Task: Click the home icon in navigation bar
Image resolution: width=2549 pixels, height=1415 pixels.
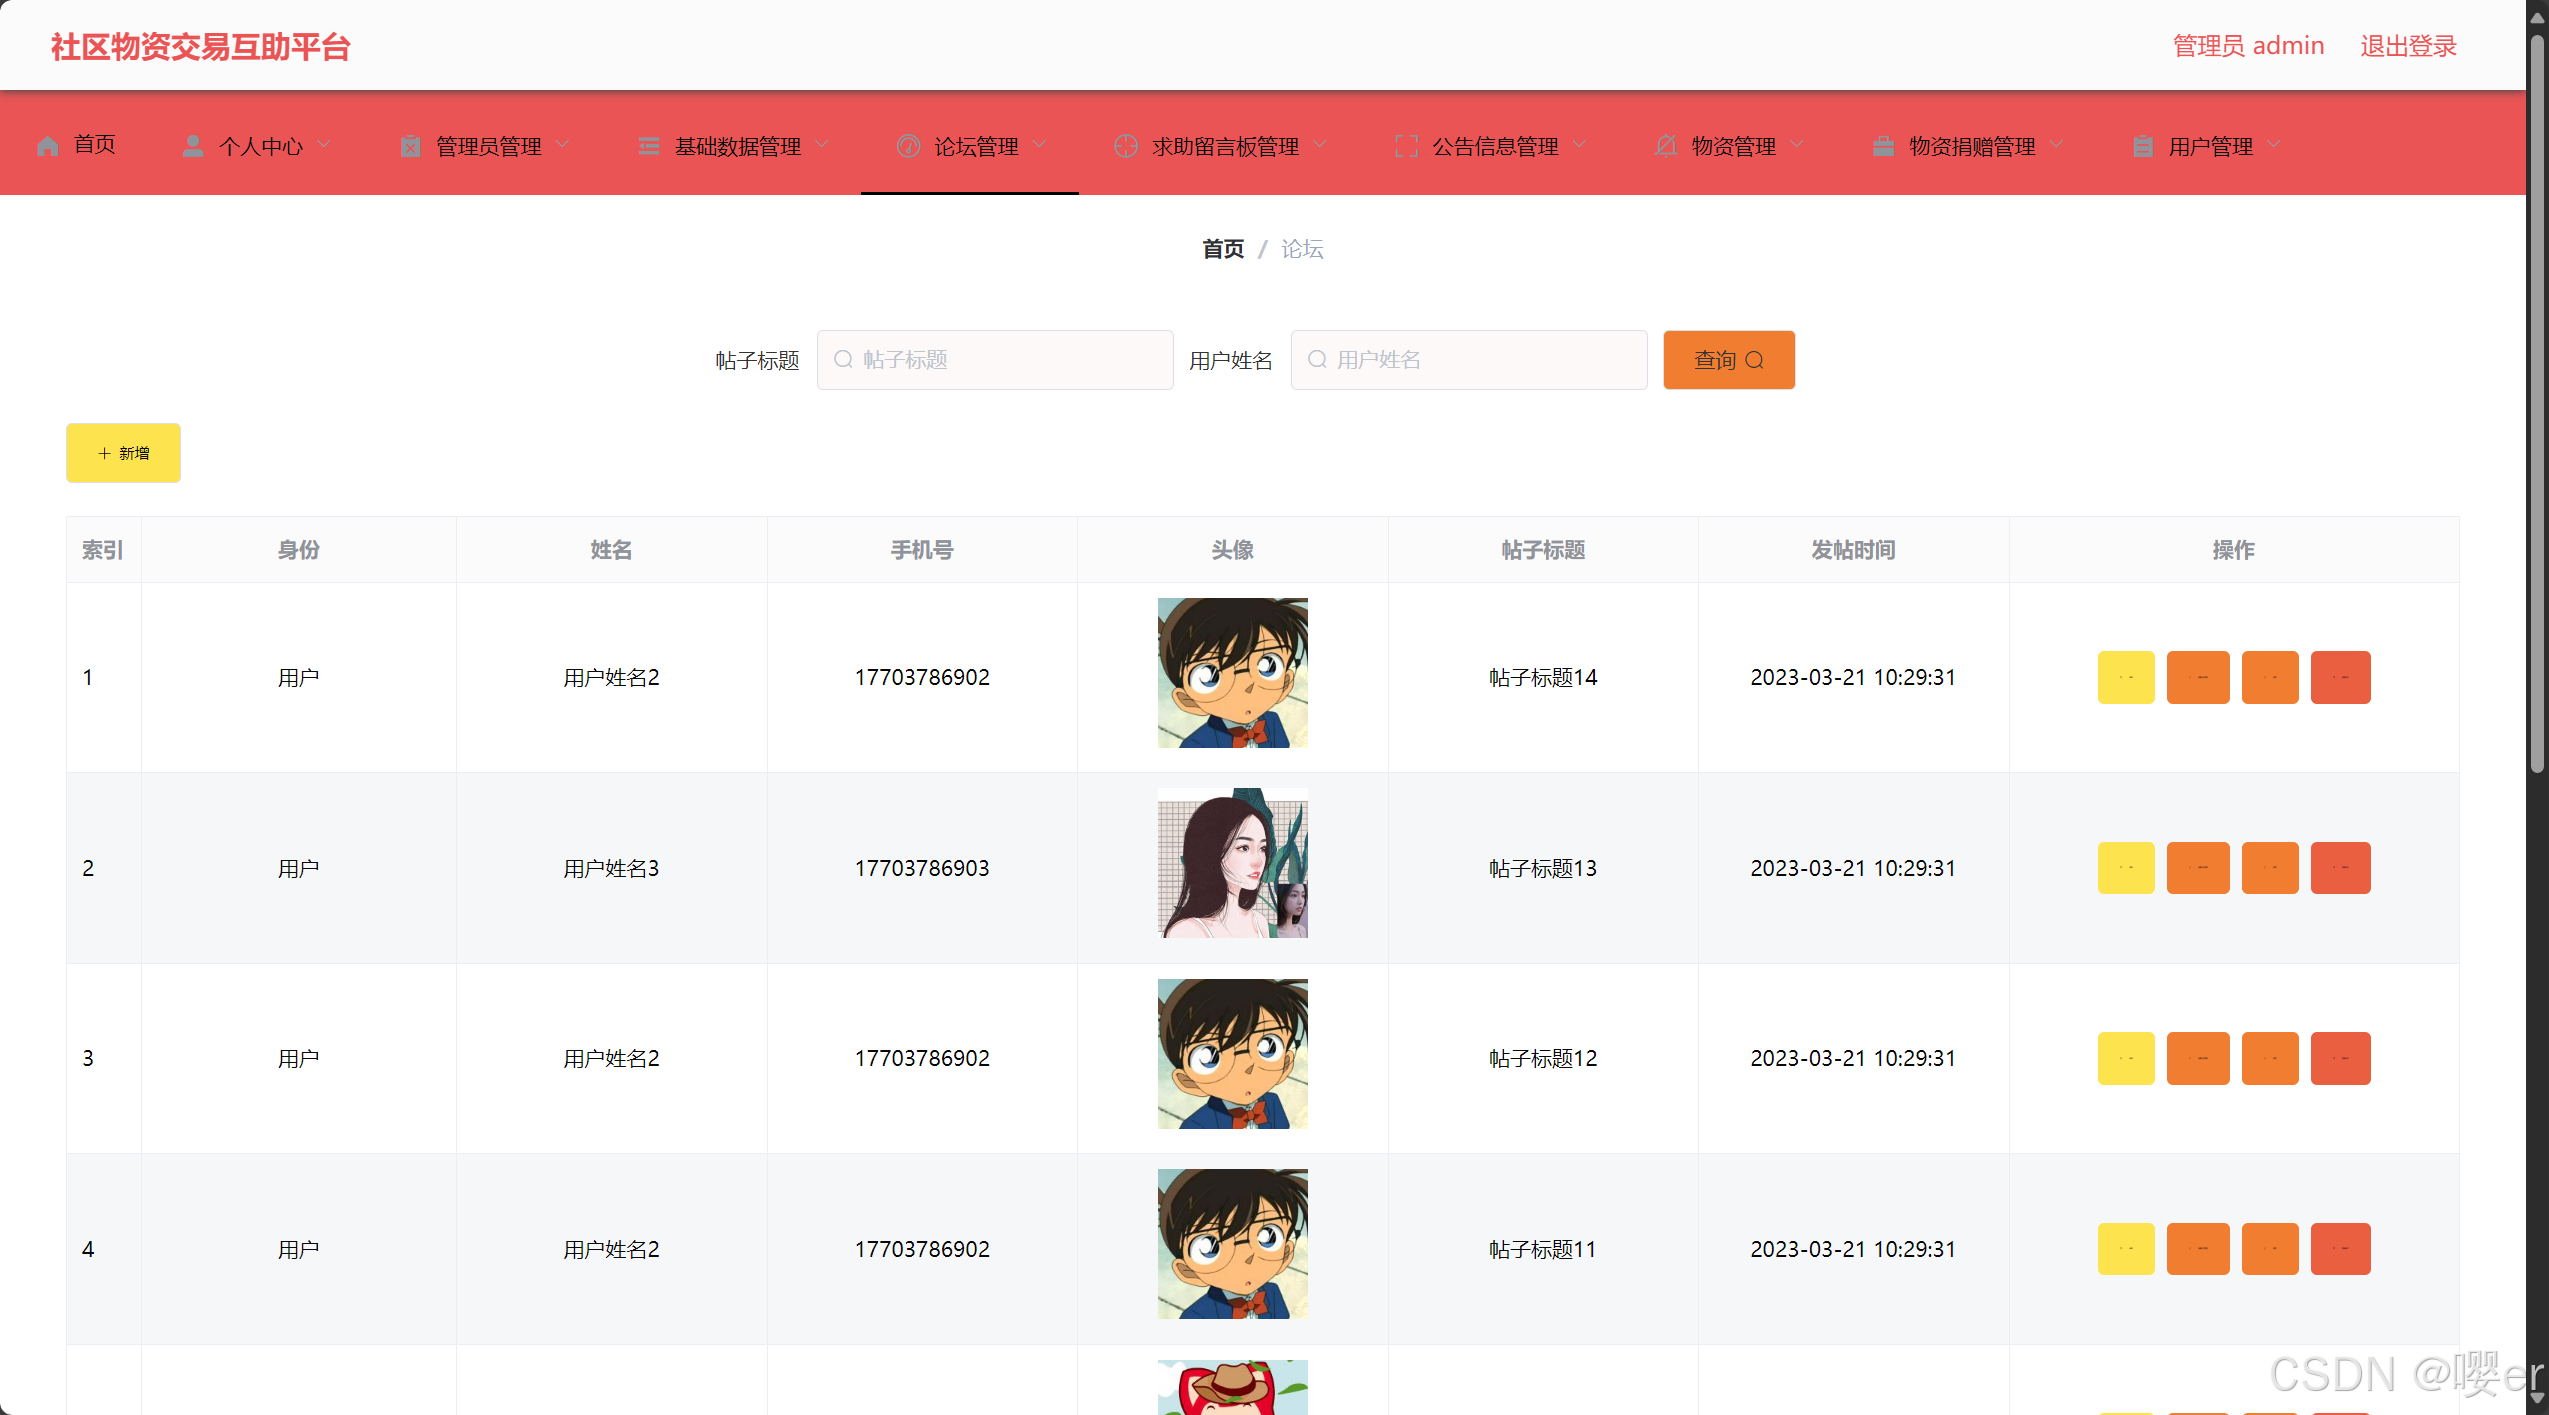Action: pyautogui.click(x=47, y=146)
